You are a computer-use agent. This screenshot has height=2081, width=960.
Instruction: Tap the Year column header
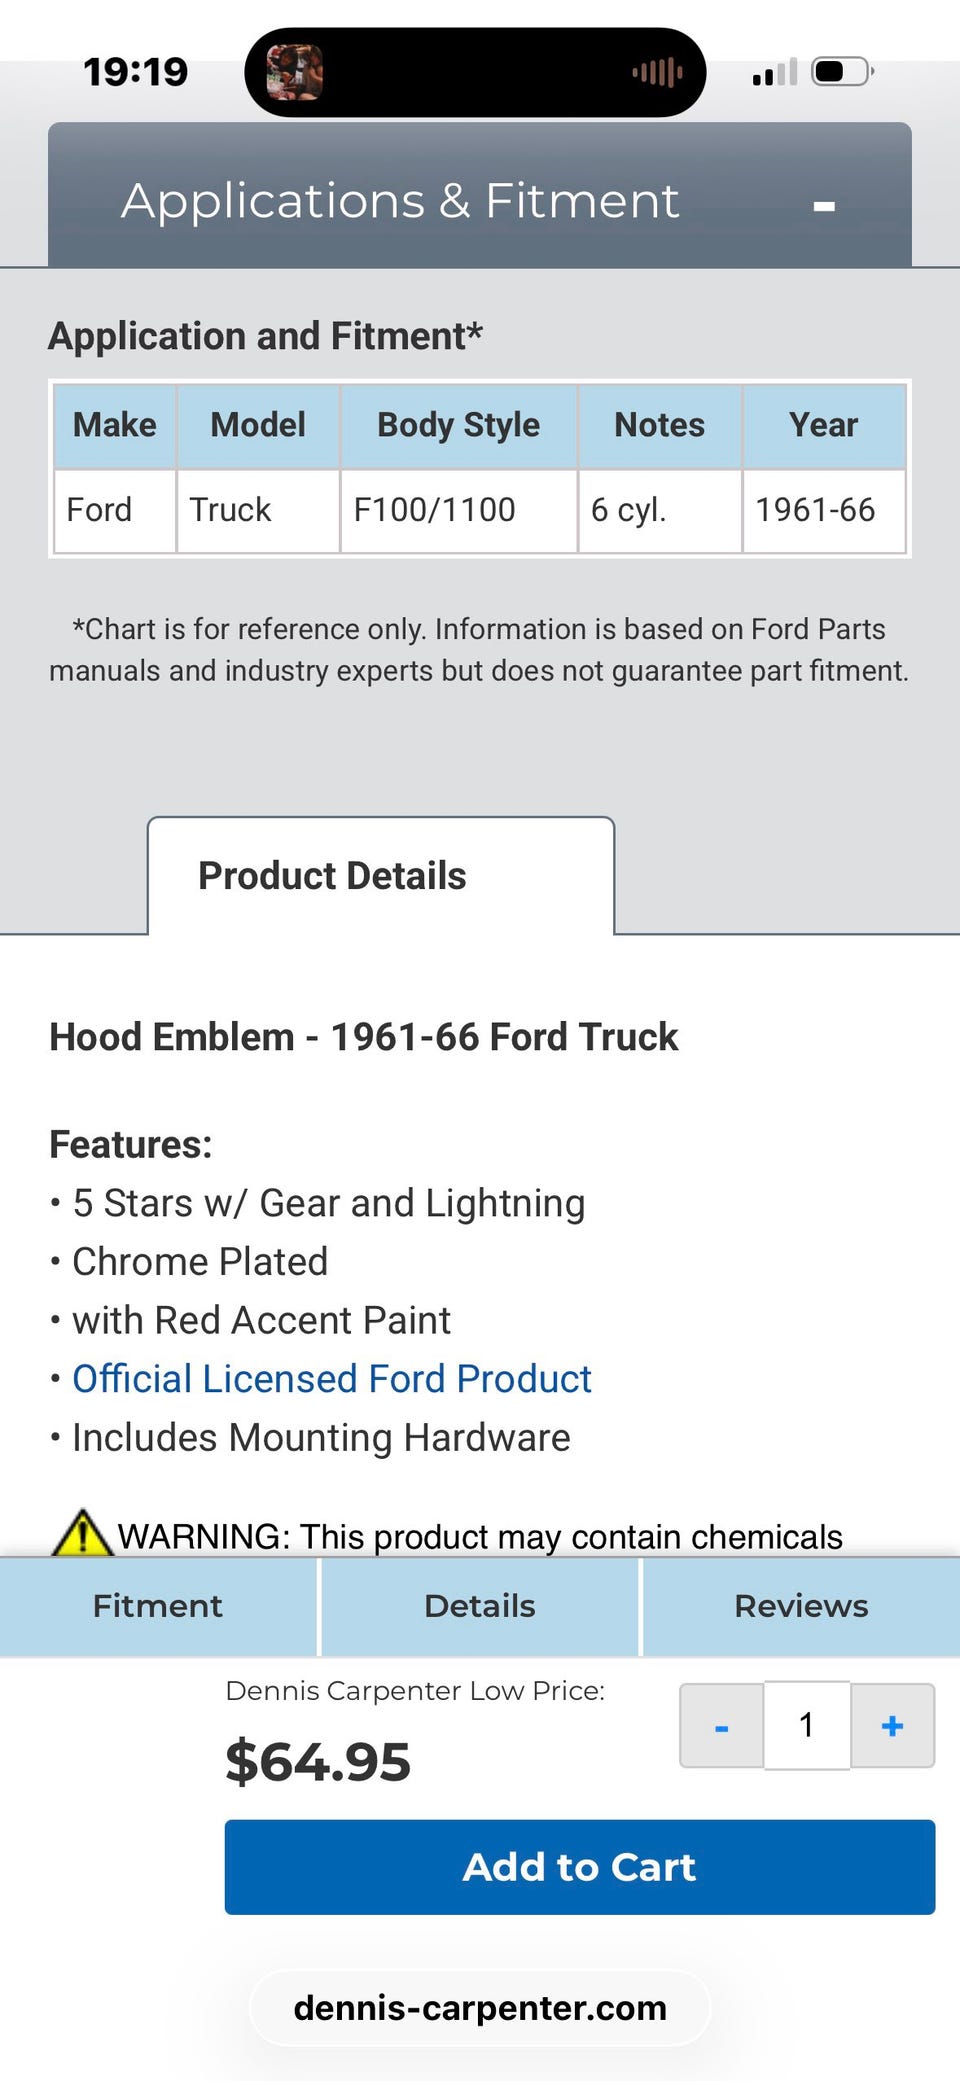(823, 425)
